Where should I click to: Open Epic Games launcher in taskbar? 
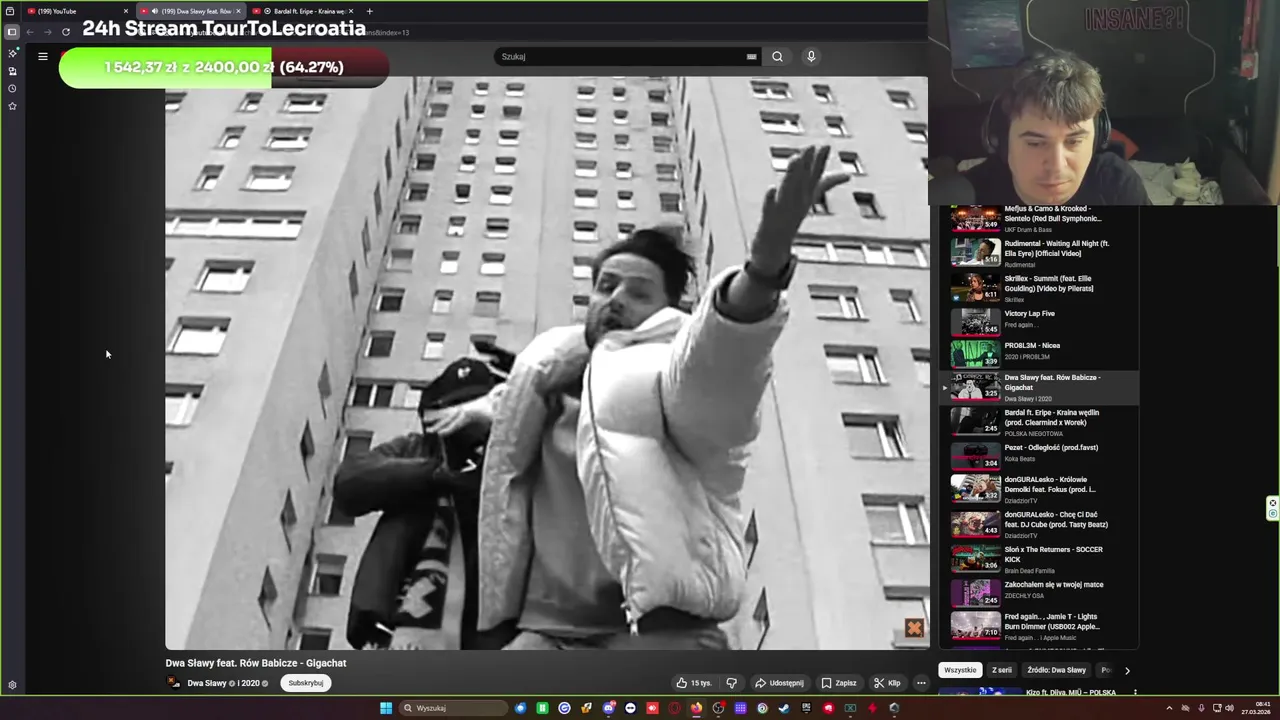click(806, 708)
